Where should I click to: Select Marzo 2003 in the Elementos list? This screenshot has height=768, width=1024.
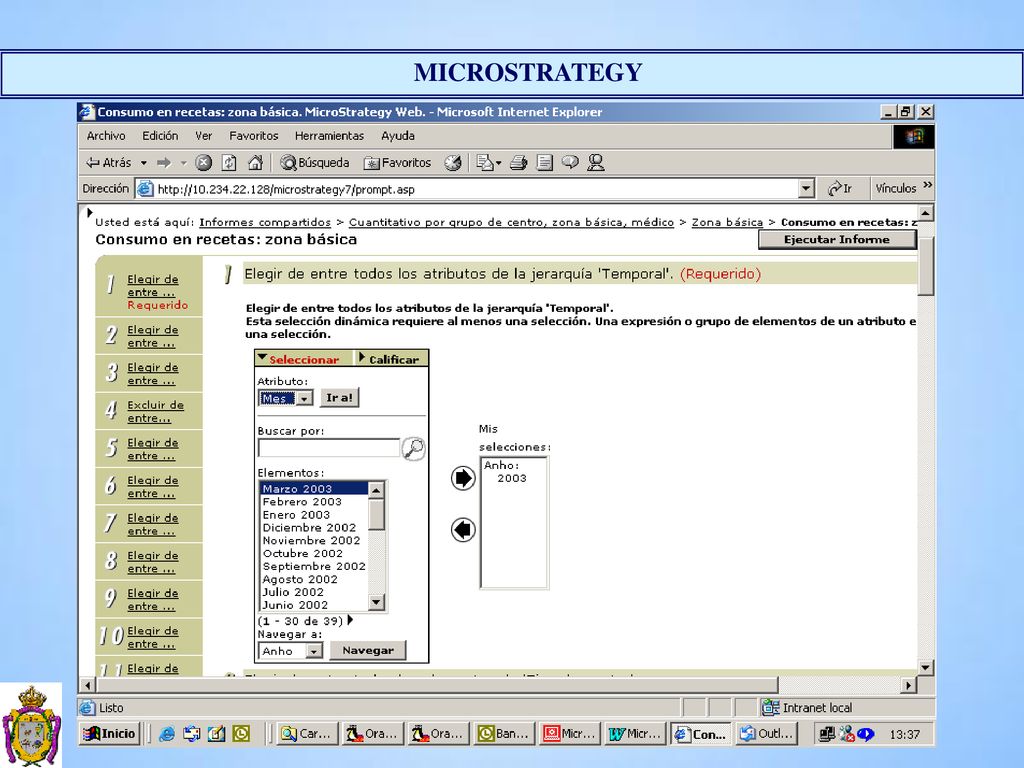pos(313,488)
